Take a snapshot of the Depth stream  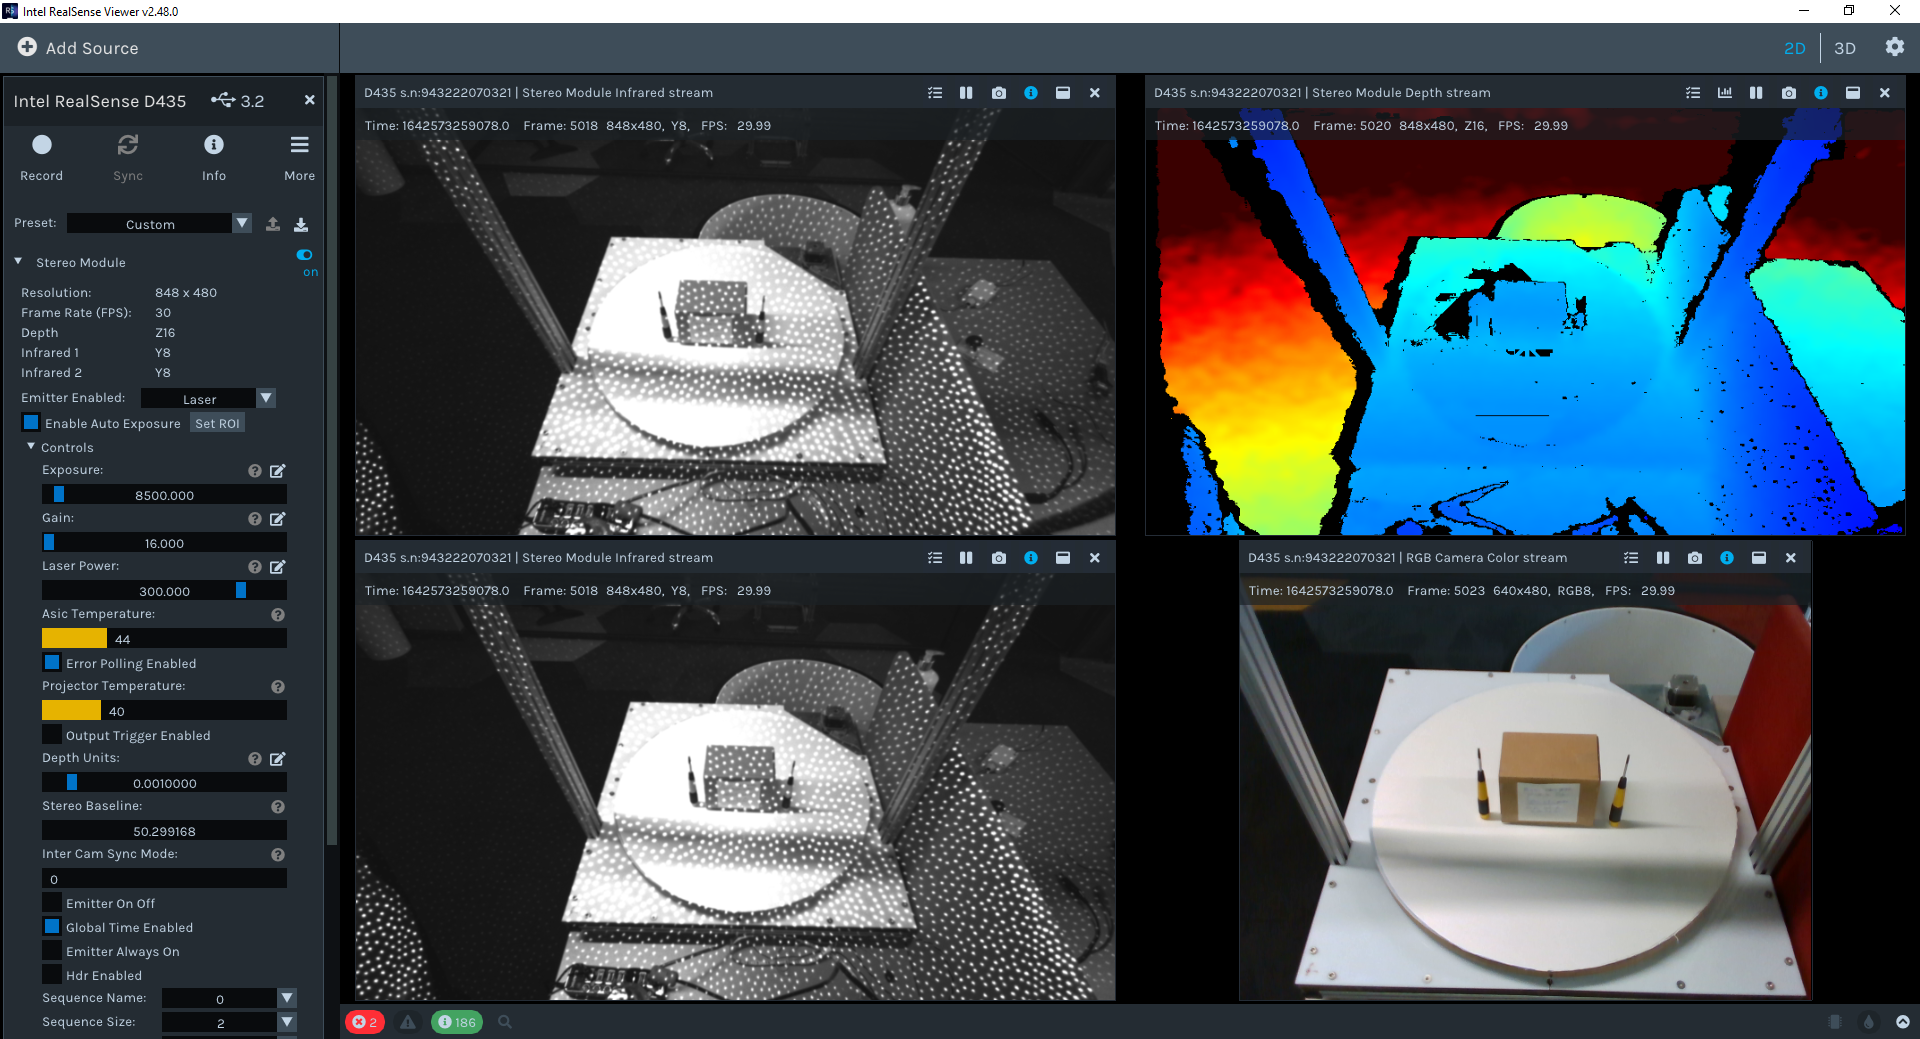[1788, 93]
